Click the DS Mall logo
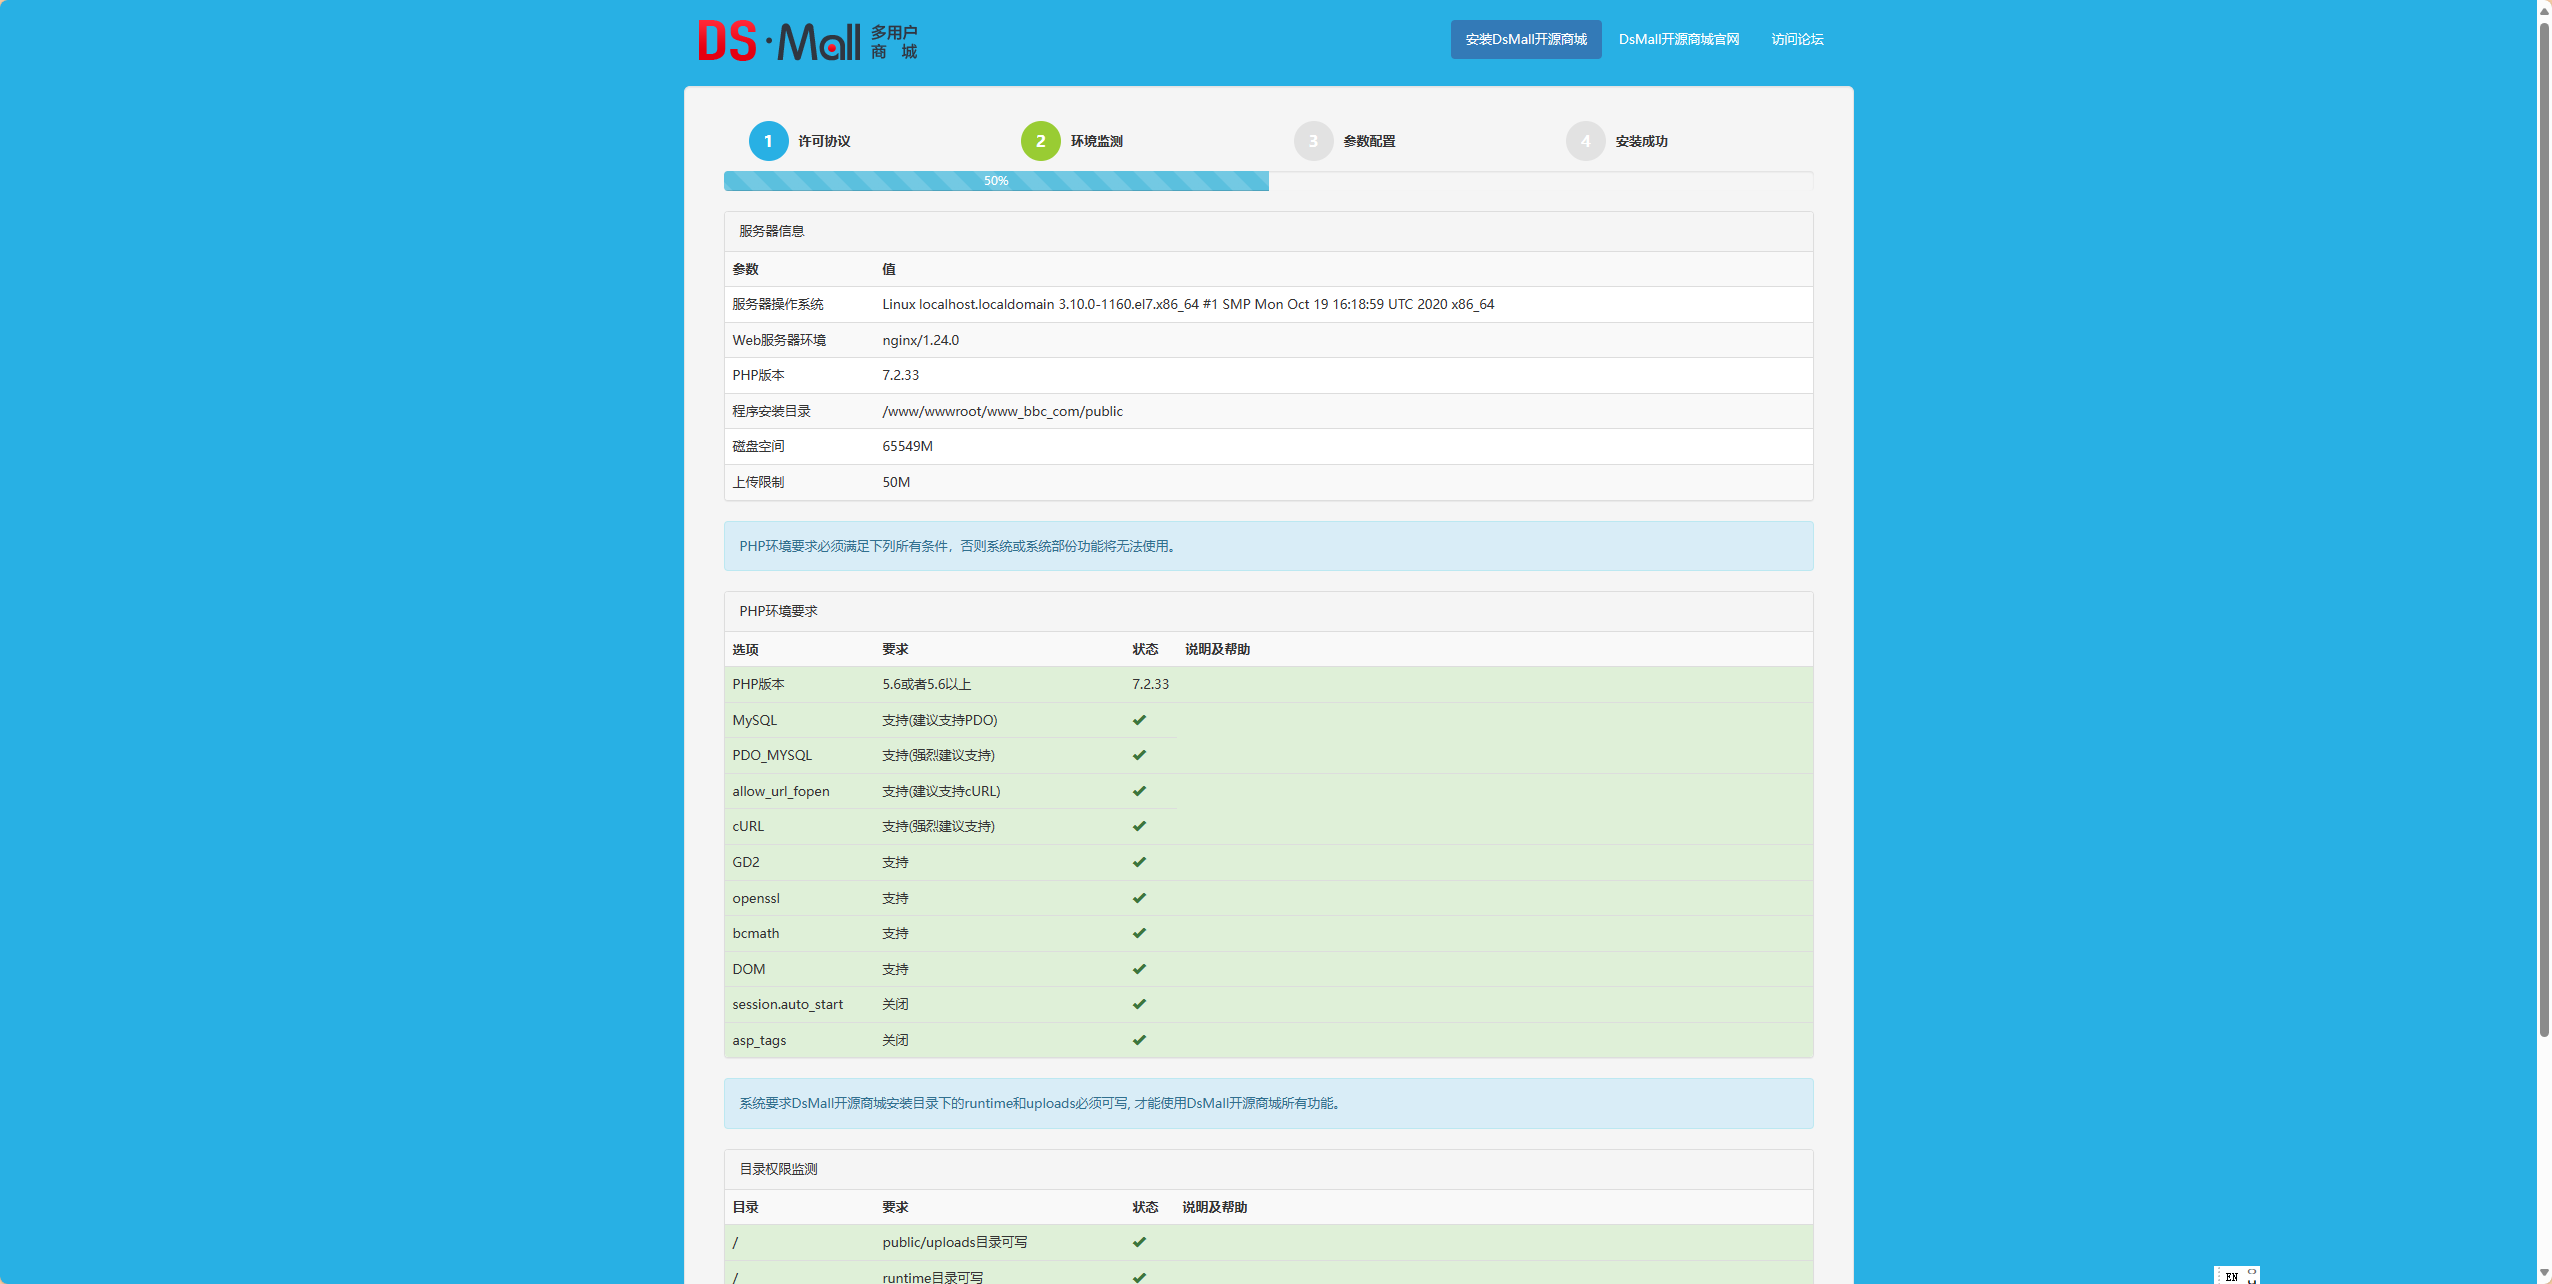This screenshot has width=2552, height=1284. tap(808, 41)
